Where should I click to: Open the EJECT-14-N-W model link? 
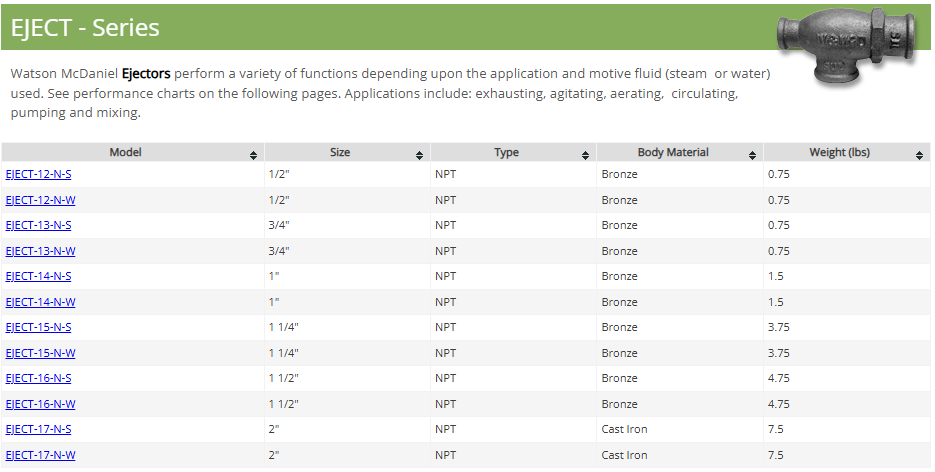tap(40, 302)
